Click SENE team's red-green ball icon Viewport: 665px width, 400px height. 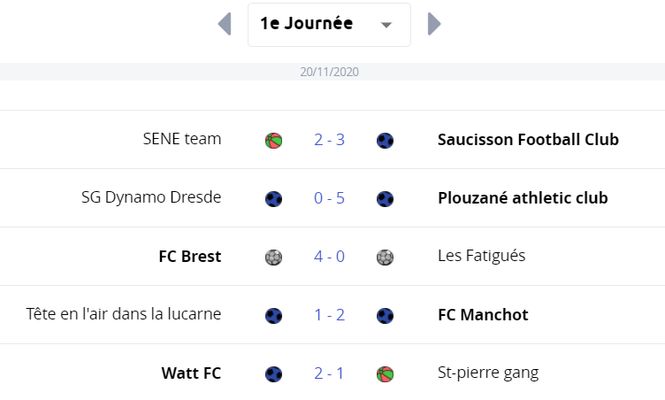tap(274, 140)
